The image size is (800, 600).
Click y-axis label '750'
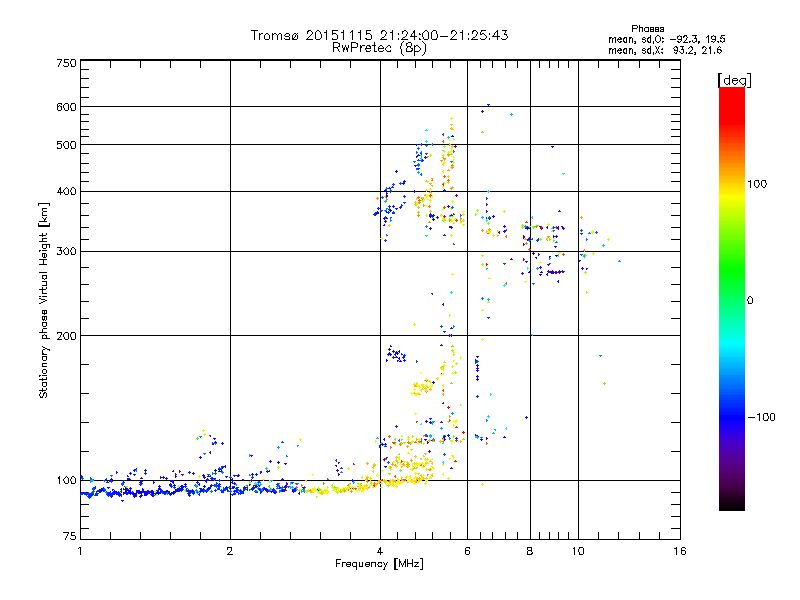coord(66,63)
